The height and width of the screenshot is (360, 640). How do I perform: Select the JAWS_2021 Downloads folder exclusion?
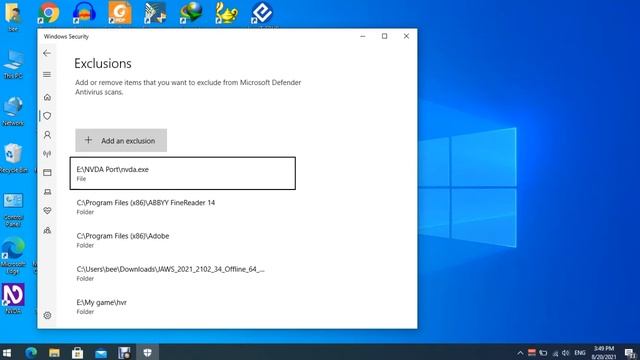182,273
